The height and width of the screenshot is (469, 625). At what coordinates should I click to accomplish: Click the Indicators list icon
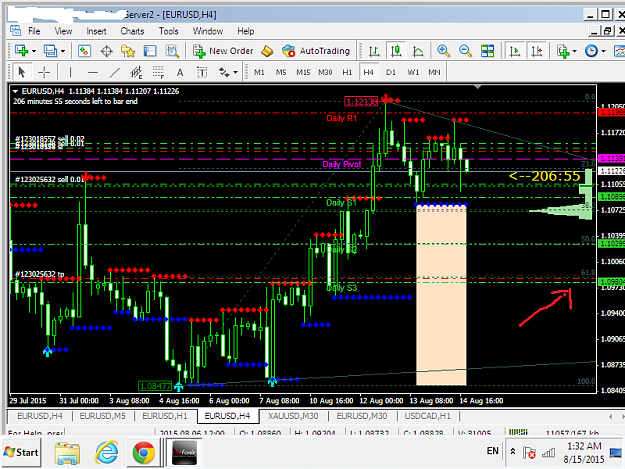[563, 51]
